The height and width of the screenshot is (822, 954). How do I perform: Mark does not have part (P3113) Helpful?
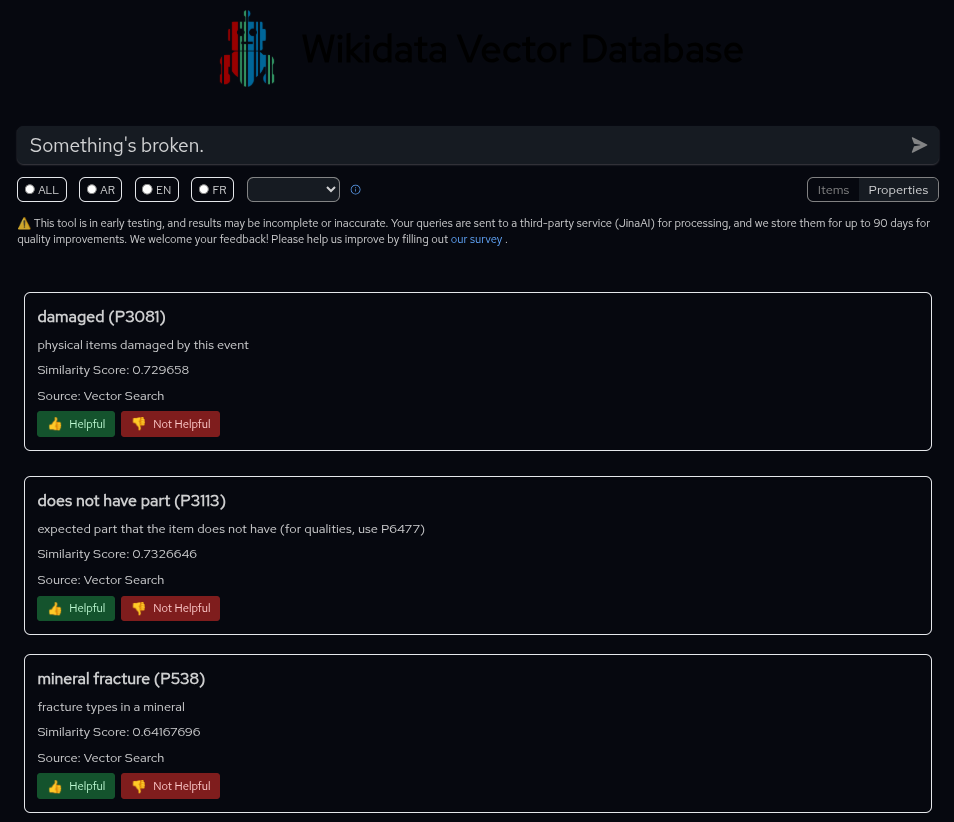76,608
